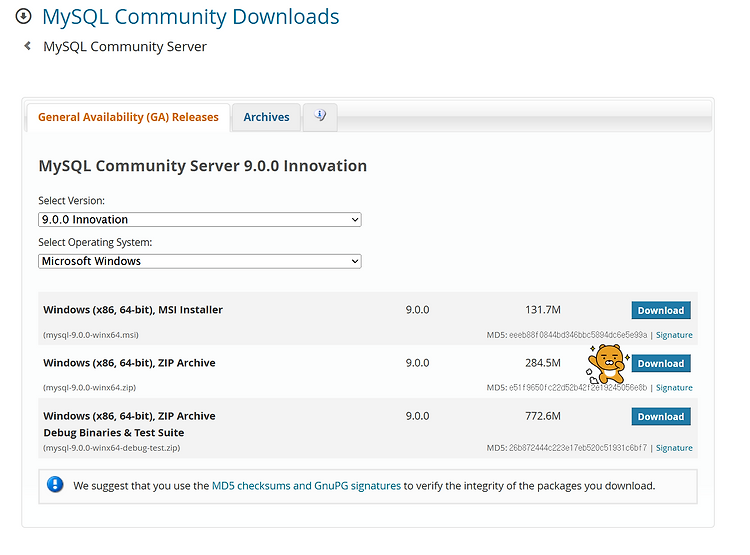Click the MD5 hash of the MSI installer
Viewport: 750px width, 555px height.
pos(578,335)
